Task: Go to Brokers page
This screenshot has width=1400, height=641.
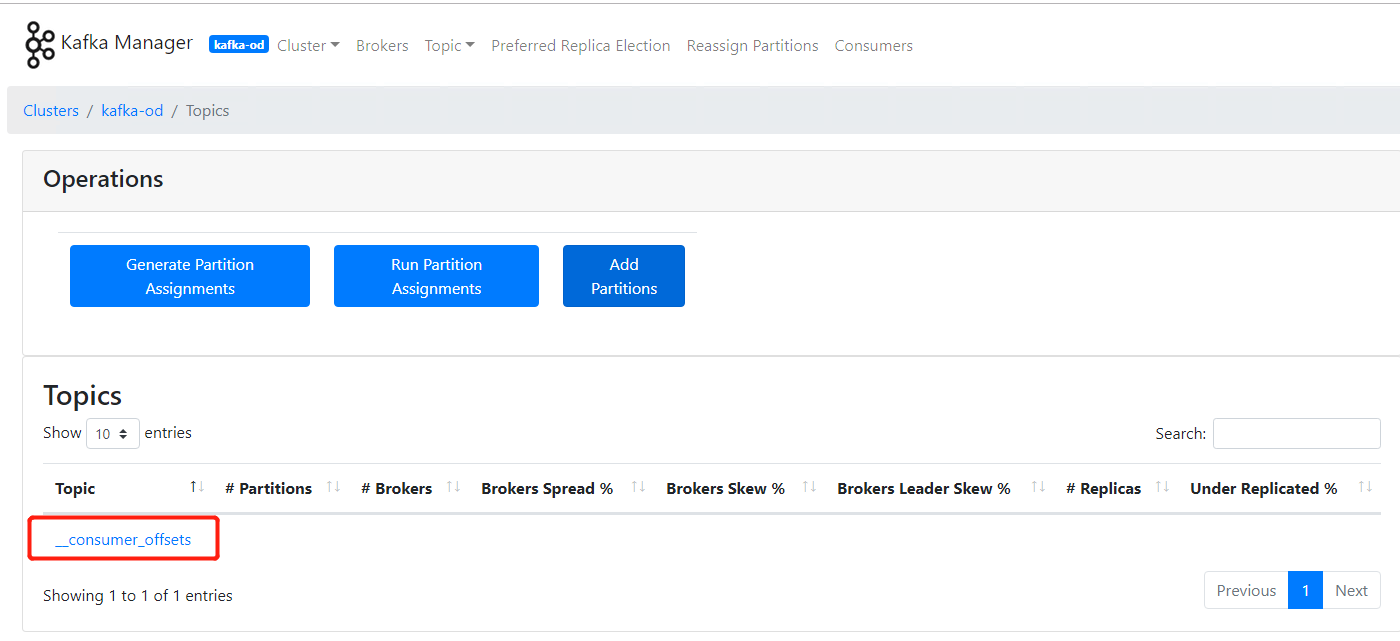Action: pos(382,46)
